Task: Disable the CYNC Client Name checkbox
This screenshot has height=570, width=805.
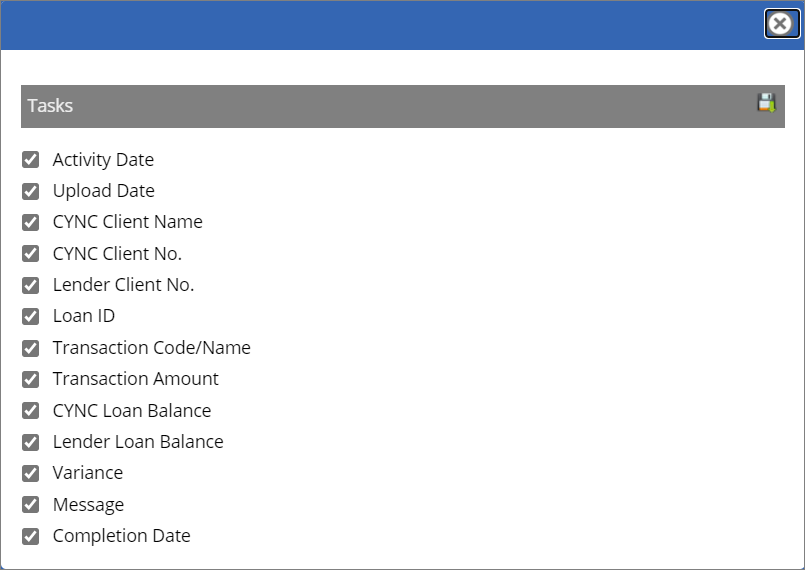Action: point(31,222)
